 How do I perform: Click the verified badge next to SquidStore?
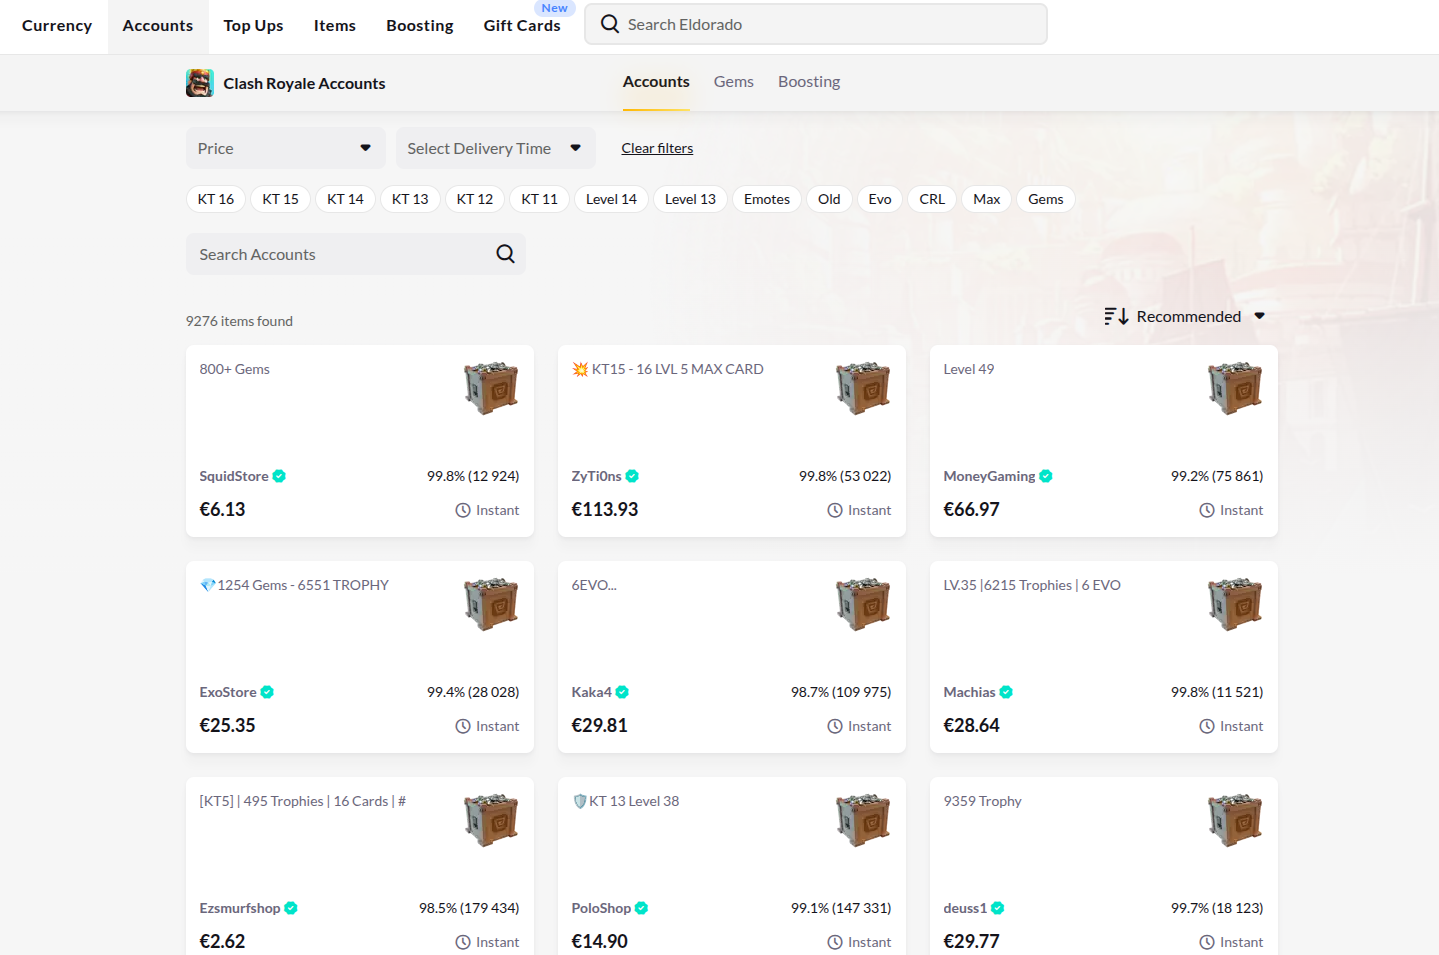(x=279, y=476)
